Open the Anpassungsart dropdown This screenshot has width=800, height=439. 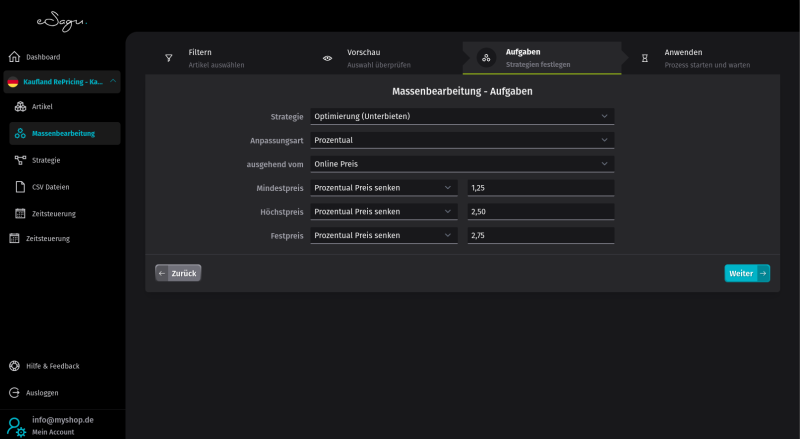[x=462, y=140]
